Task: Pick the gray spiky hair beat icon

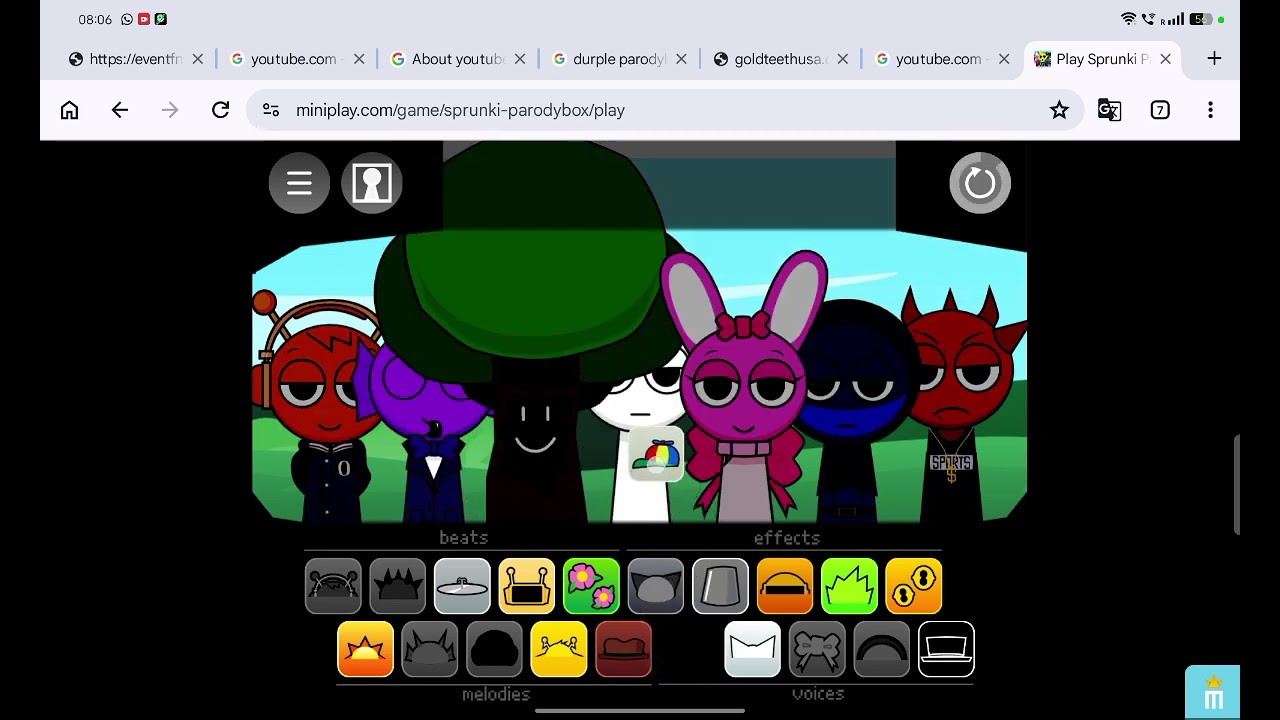Action: [398, 586]
